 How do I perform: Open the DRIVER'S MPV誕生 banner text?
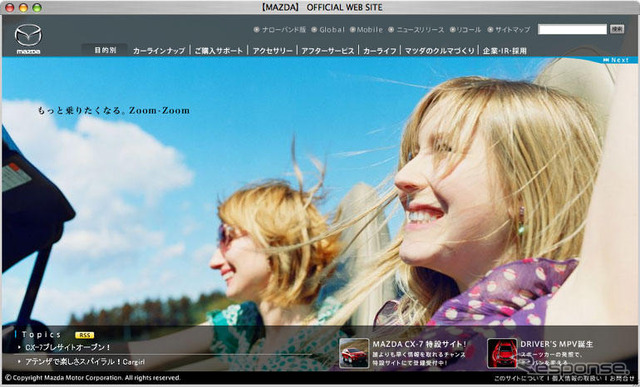click(x=557, y=344)
